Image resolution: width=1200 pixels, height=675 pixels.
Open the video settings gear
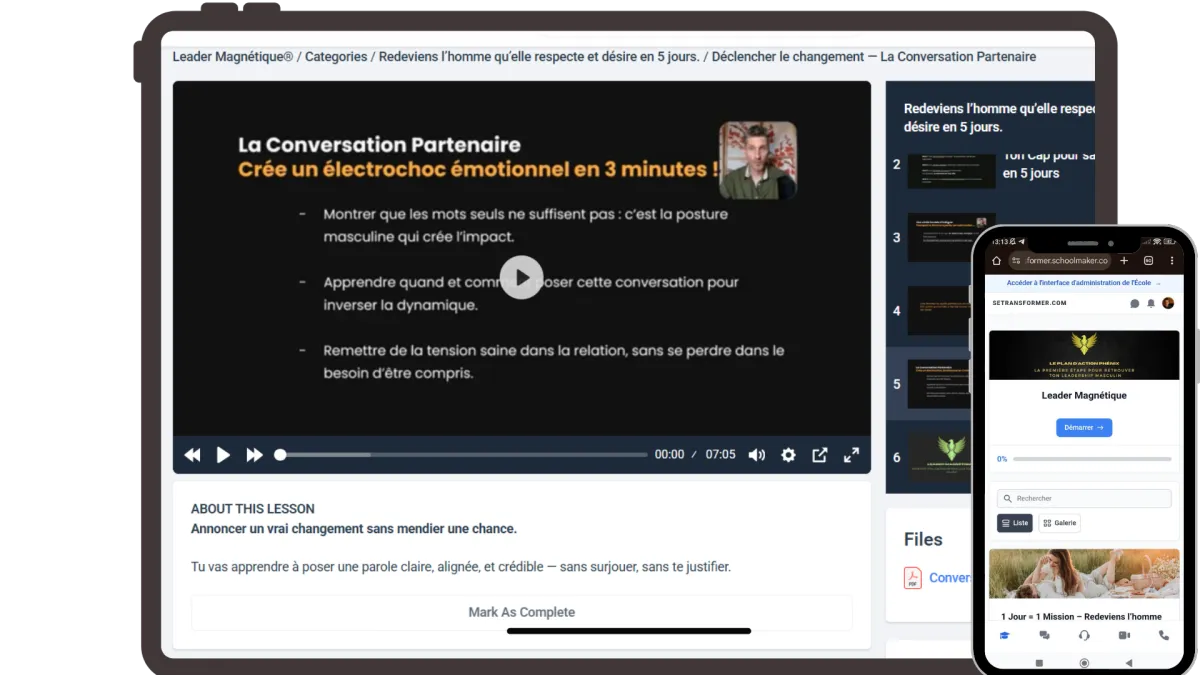(x=788, y=455)
